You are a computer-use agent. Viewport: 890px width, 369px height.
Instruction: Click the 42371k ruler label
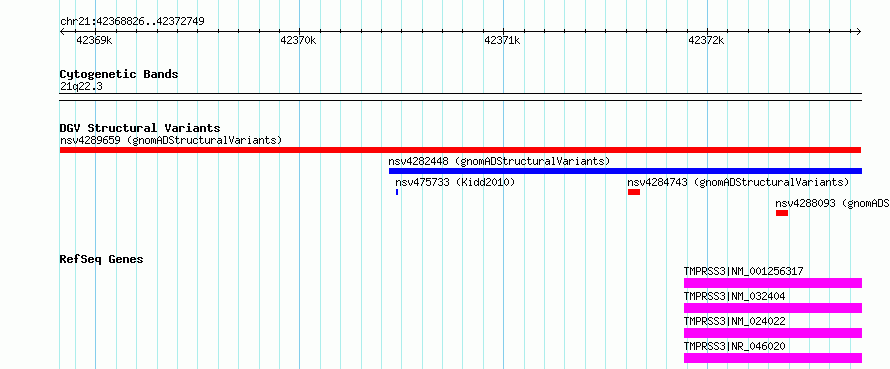[502, 40]
